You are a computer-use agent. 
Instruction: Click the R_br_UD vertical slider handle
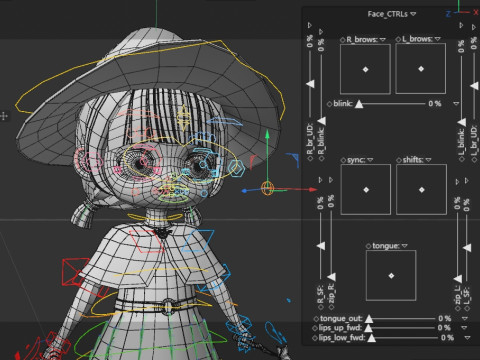(311, 83)
